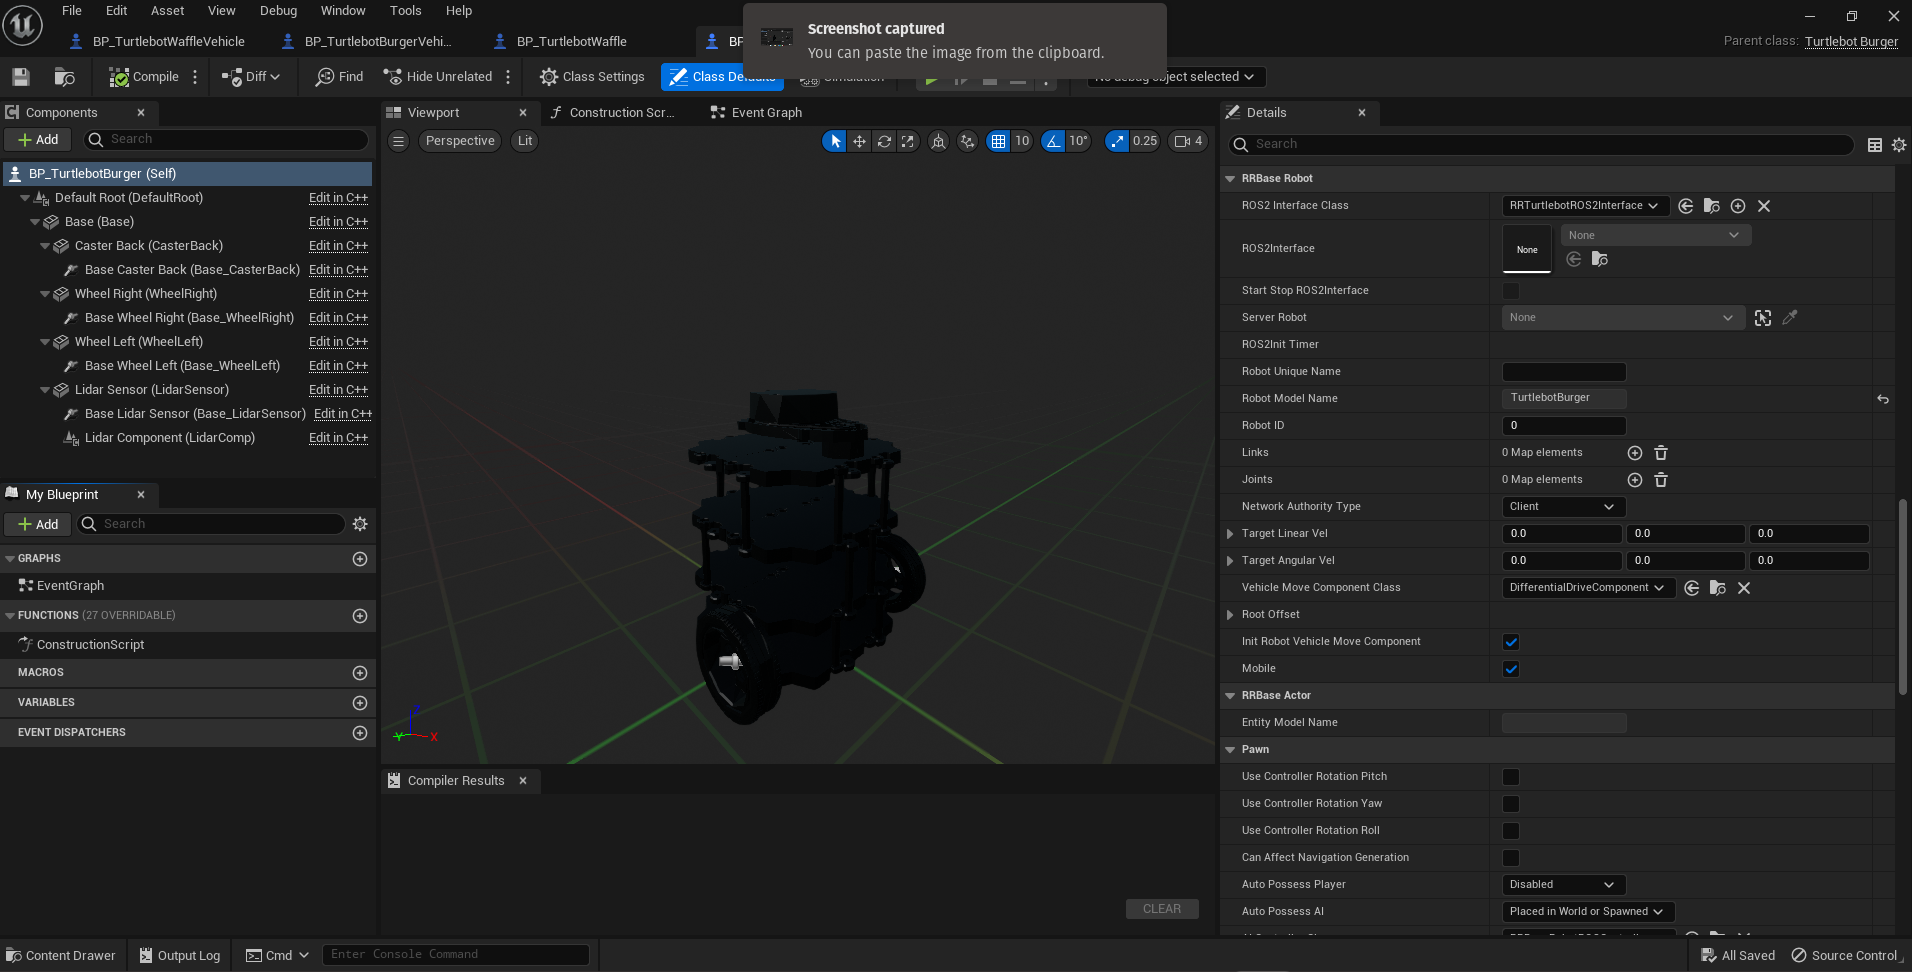Screen dimensions: 1912x972
Task: Open the Diff dropdown
Action: (251, 77)
